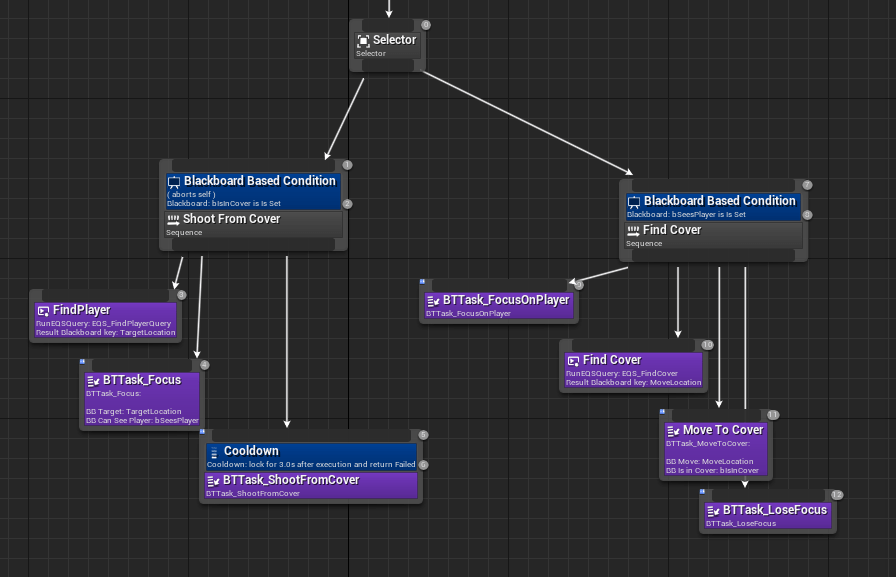Click the Shoot From Cover sequence icon

[x=173, y=219]
